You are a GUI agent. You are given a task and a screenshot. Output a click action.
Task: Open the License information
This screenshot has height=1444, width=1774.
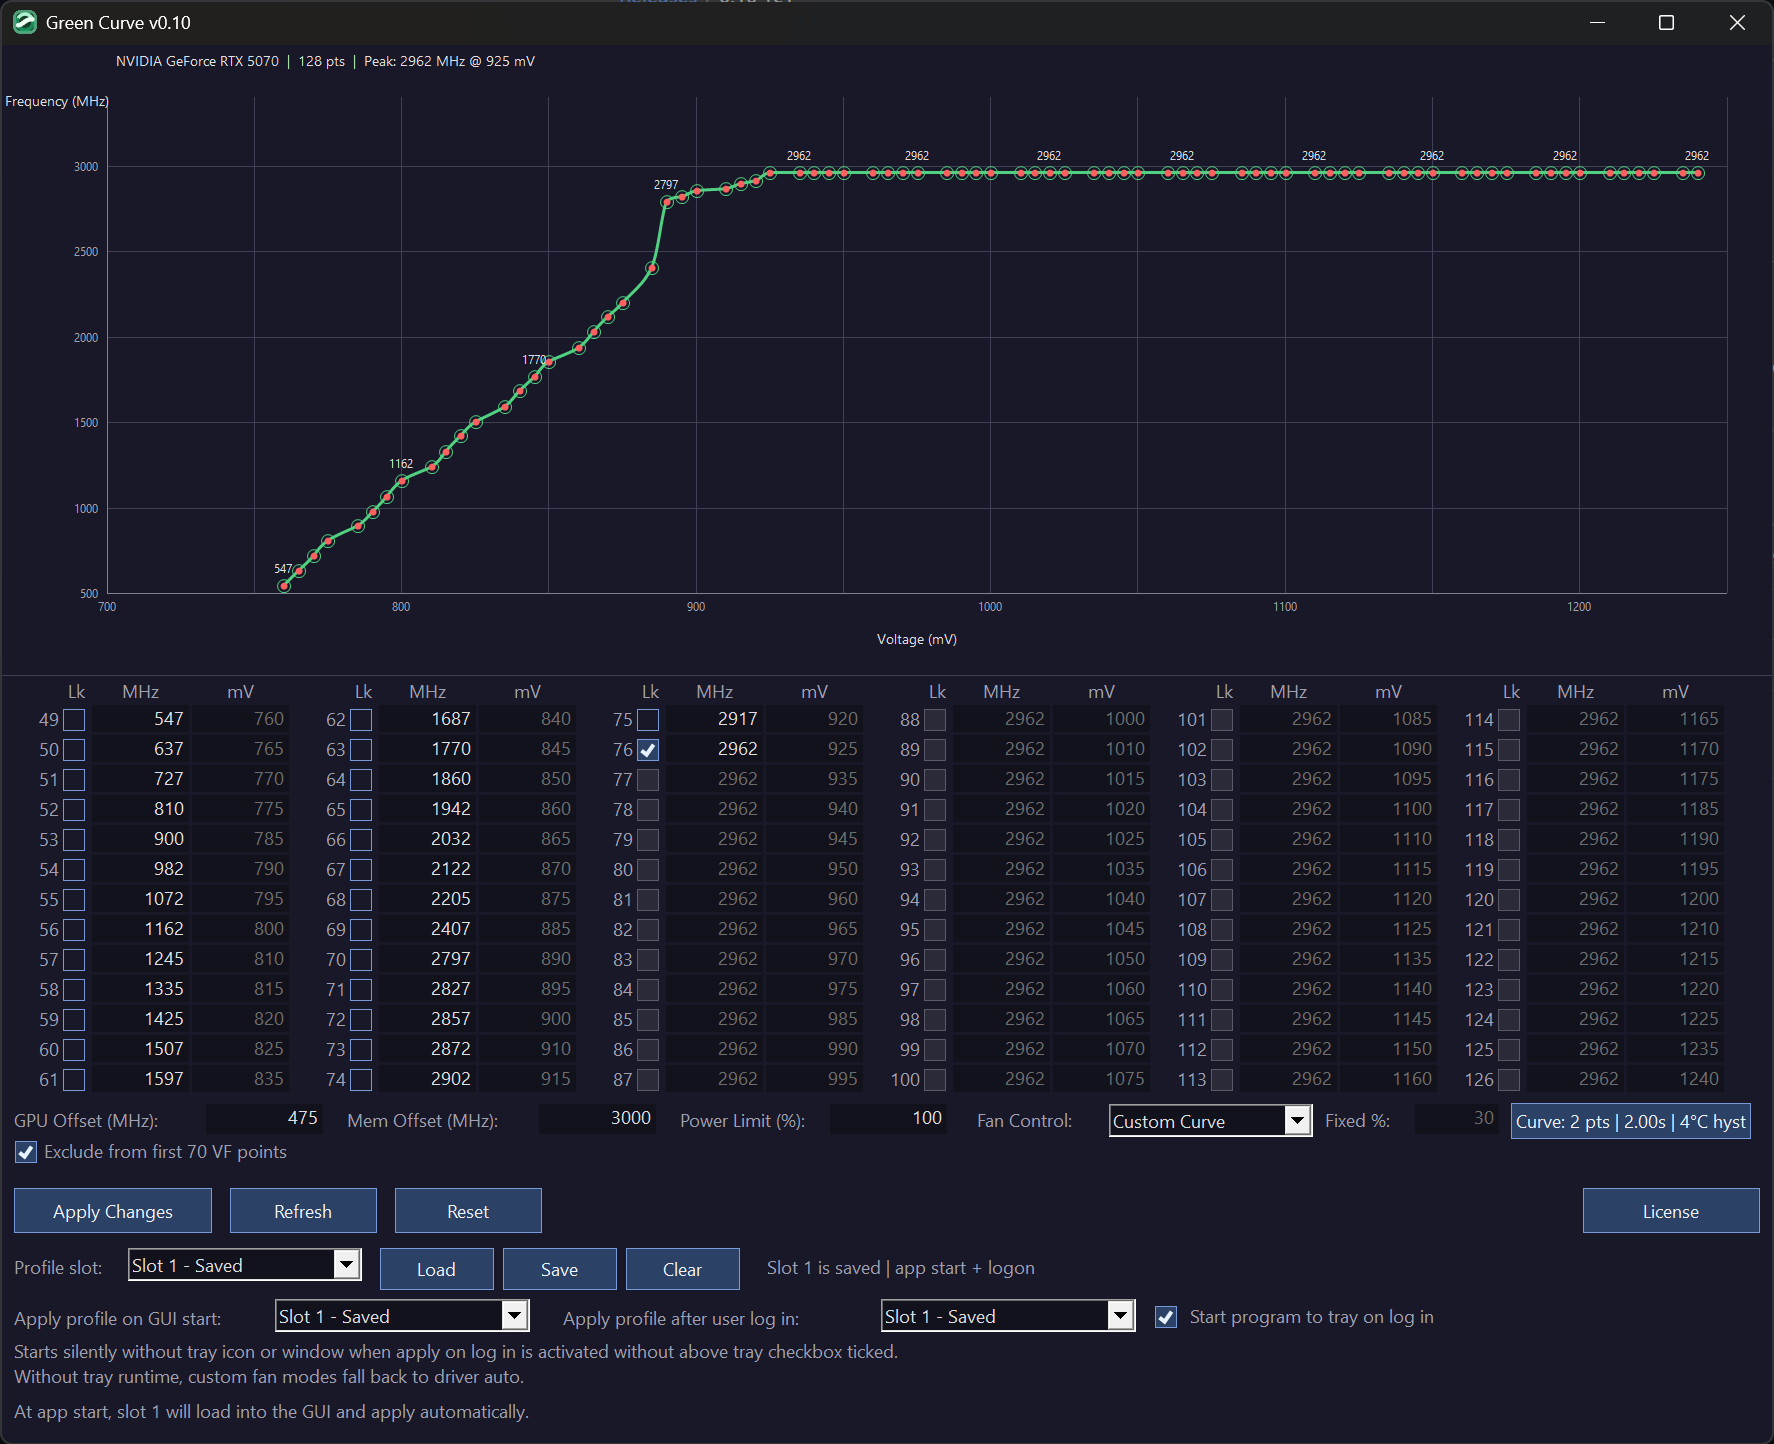(x=1670, y=1211)
